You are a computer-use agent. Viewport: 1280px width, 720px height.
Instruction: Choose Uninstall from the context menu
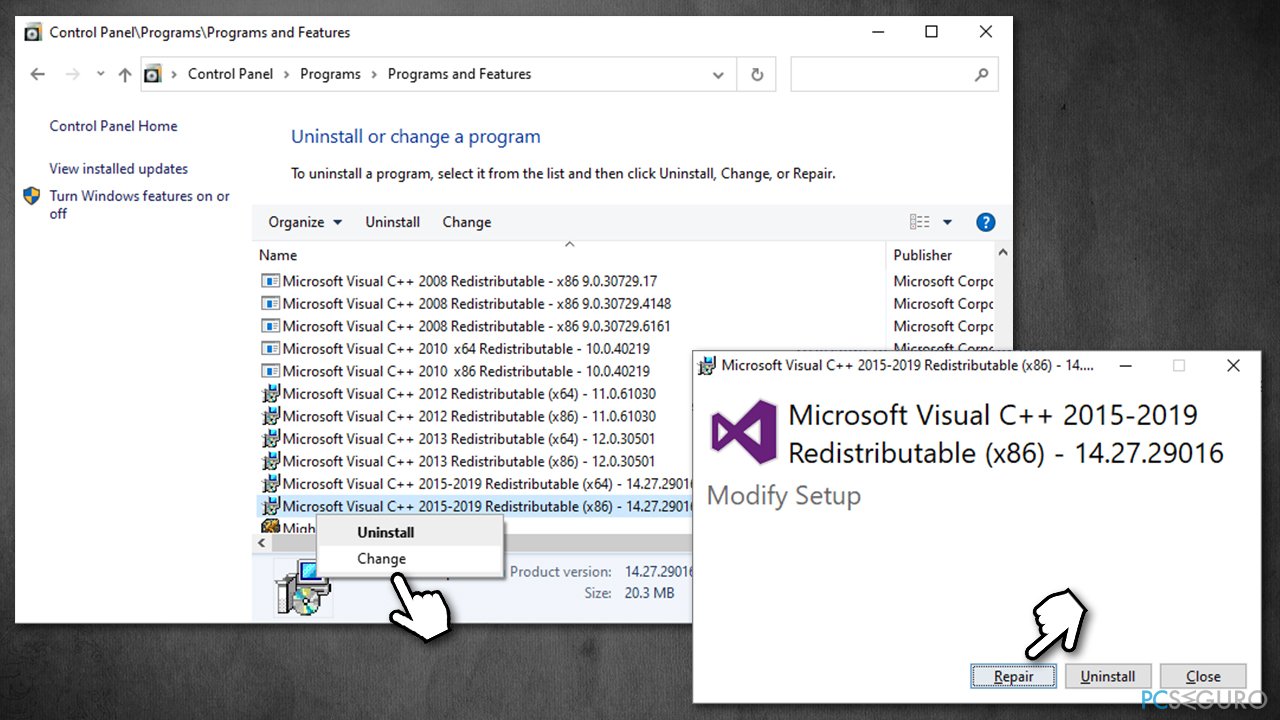385,532
